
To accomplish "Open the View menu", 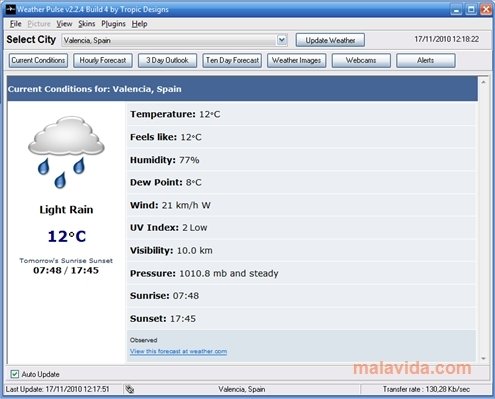I will coord(64,24).
